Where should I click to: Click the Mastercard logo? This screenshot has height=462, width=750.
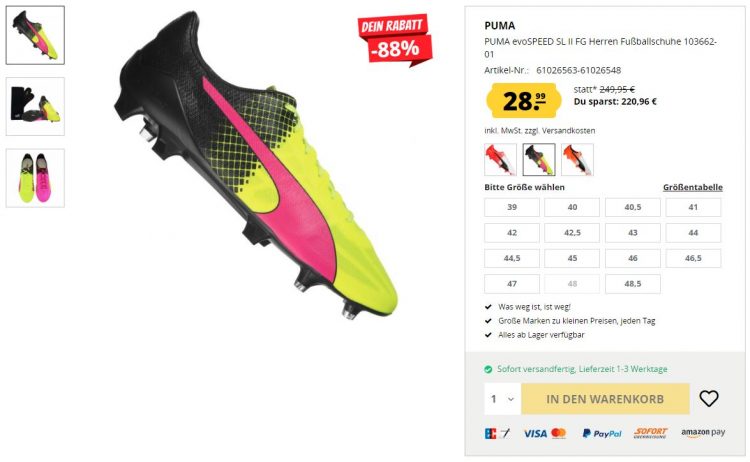[x=559, y=433]
